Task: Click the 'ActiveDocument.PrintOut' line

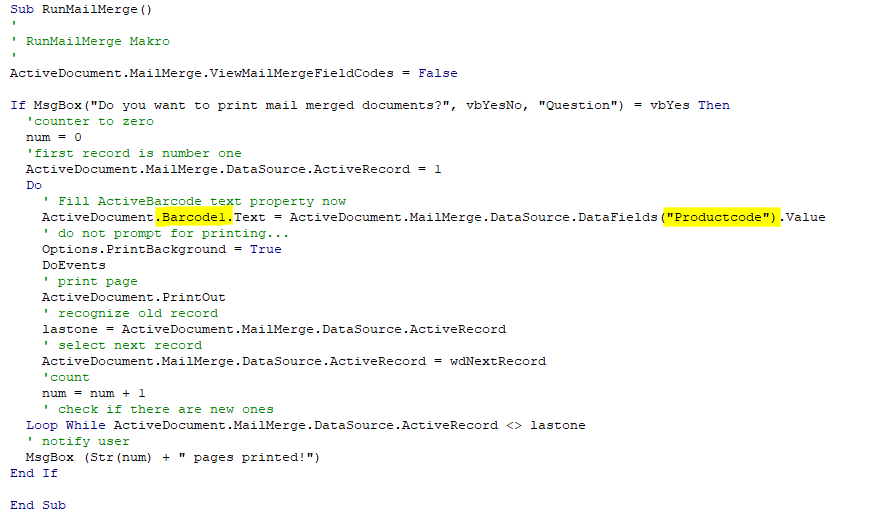Action: pos(133,297)
